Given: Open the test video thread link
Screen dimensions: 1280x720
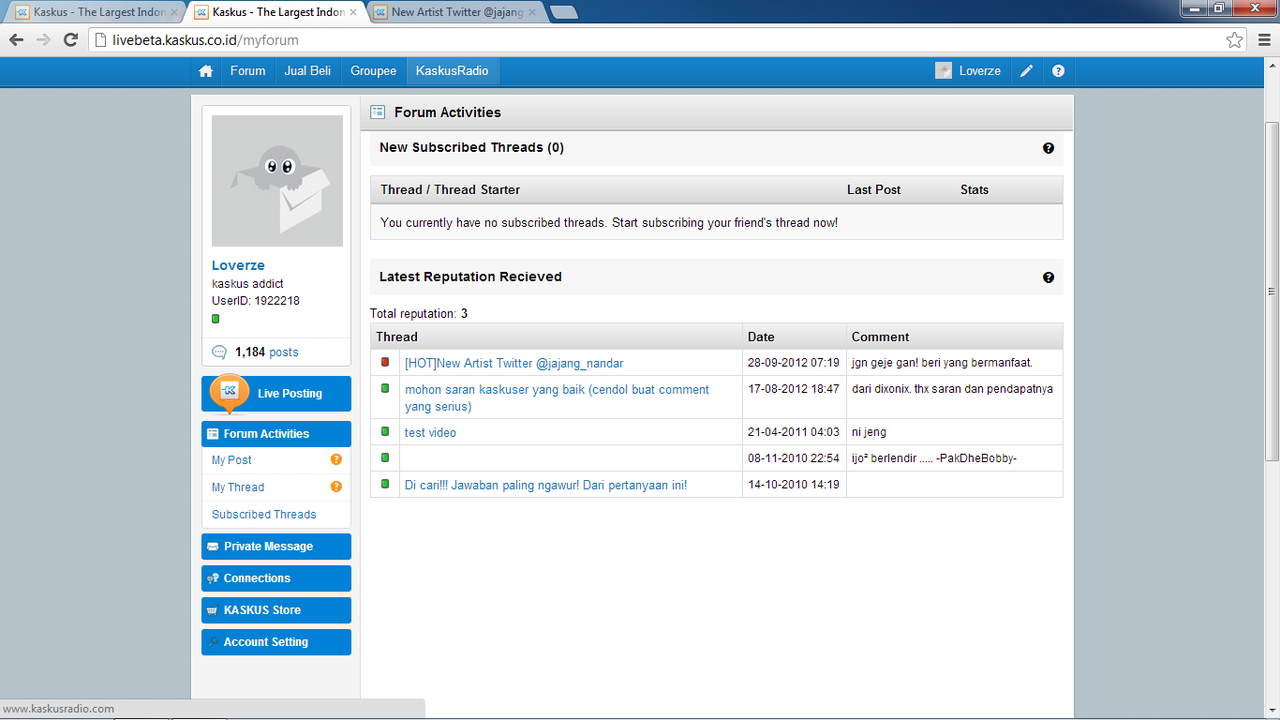Looking at the screenshot, I should tap(430, 433).
